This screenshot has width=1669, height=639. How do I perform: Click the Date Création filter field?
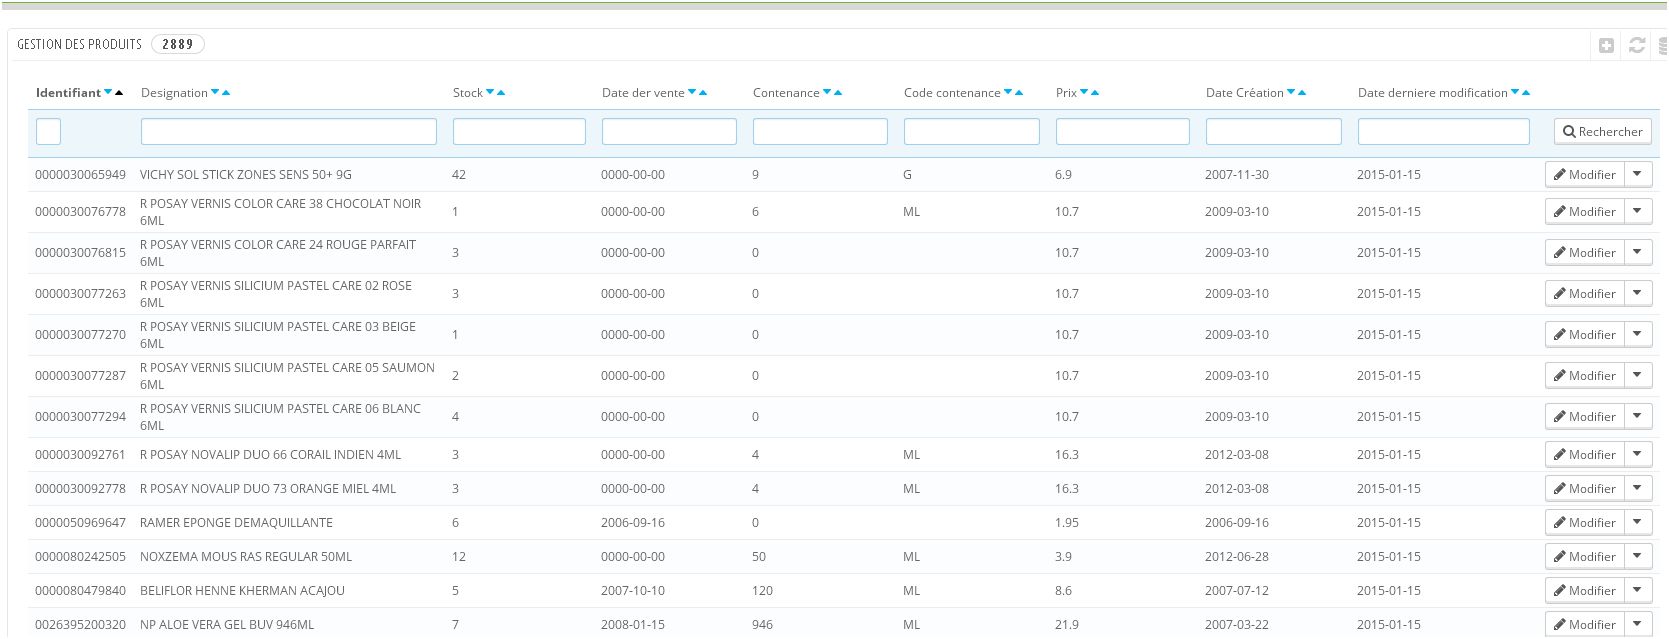(1274, 131)
